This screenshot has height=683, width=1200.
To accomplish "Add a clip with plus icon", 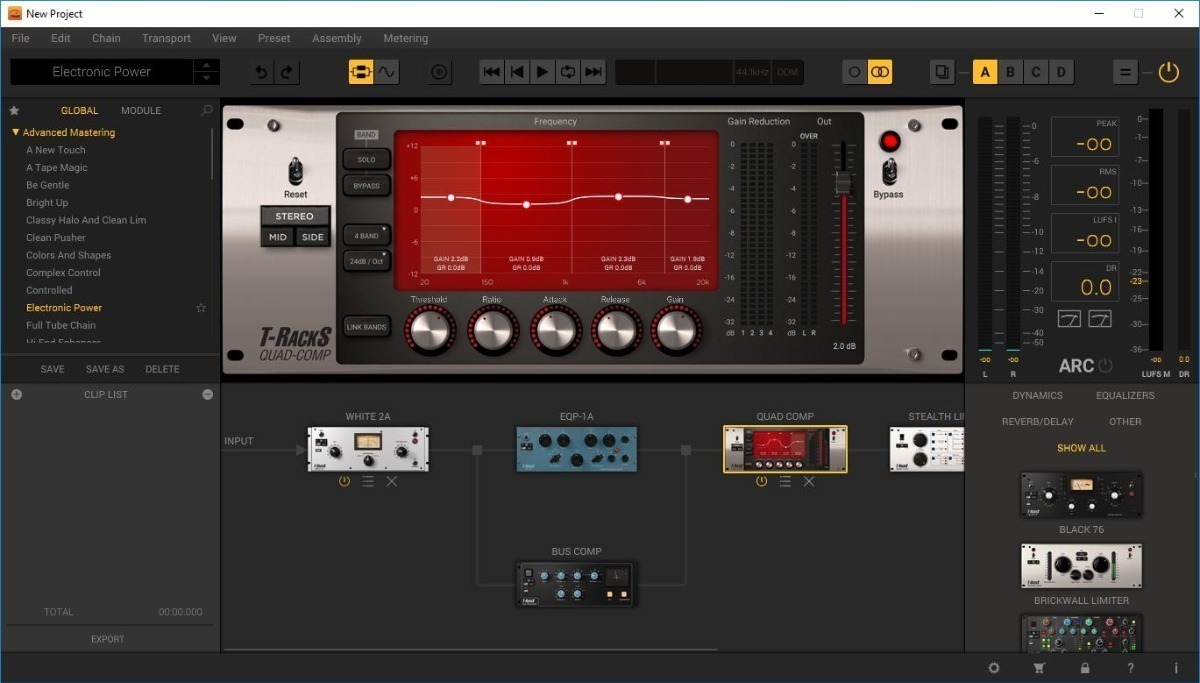I will [x=16, y=395].
